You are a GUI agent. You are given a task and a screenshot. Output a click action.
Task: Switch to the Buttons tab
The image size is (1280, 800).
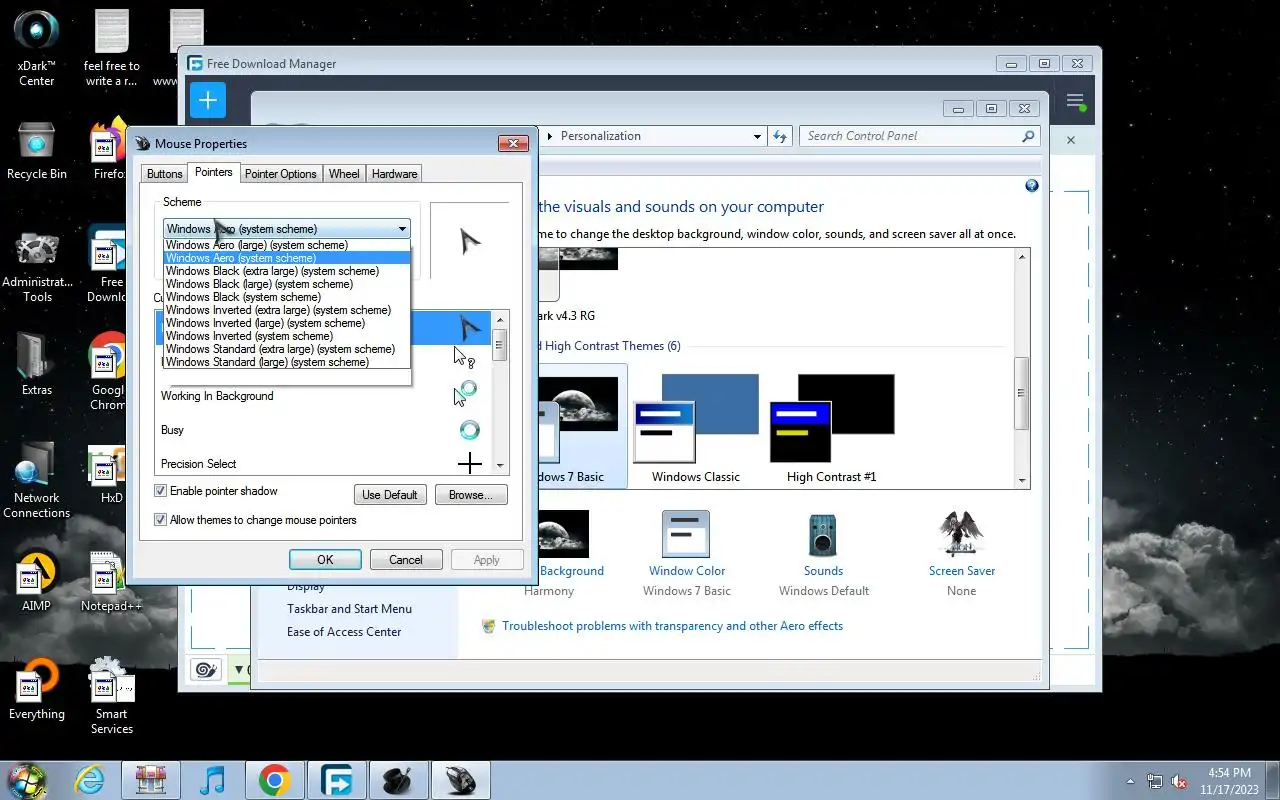164,174
